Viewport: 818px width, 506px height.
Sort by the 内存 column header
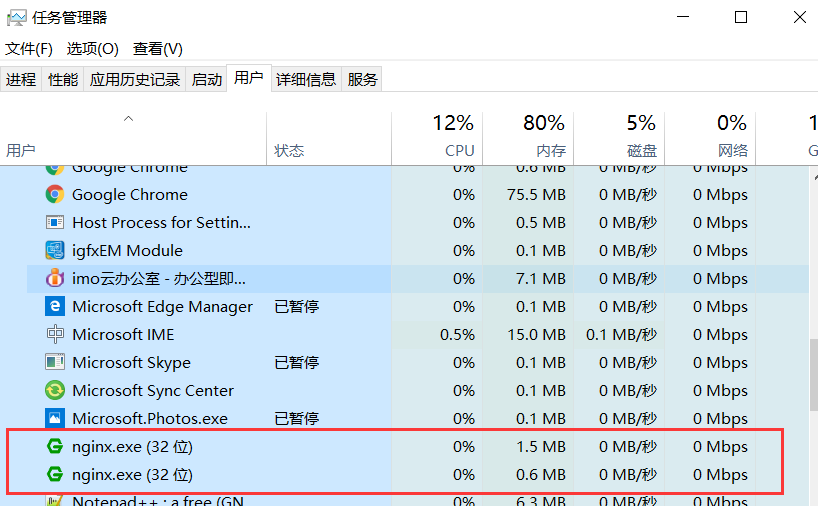(x=527, y=139)
